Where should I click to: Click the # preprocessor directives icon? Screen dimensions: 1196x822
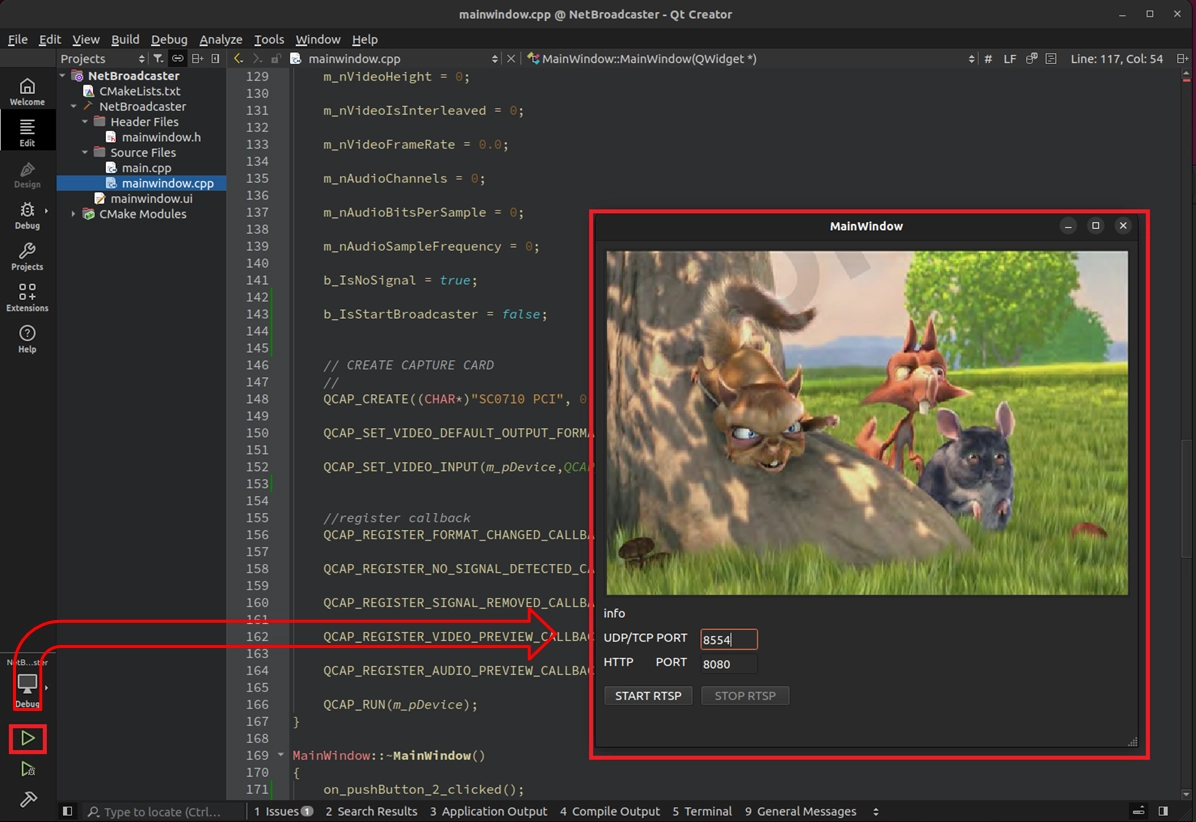click(x=988, y=58)
